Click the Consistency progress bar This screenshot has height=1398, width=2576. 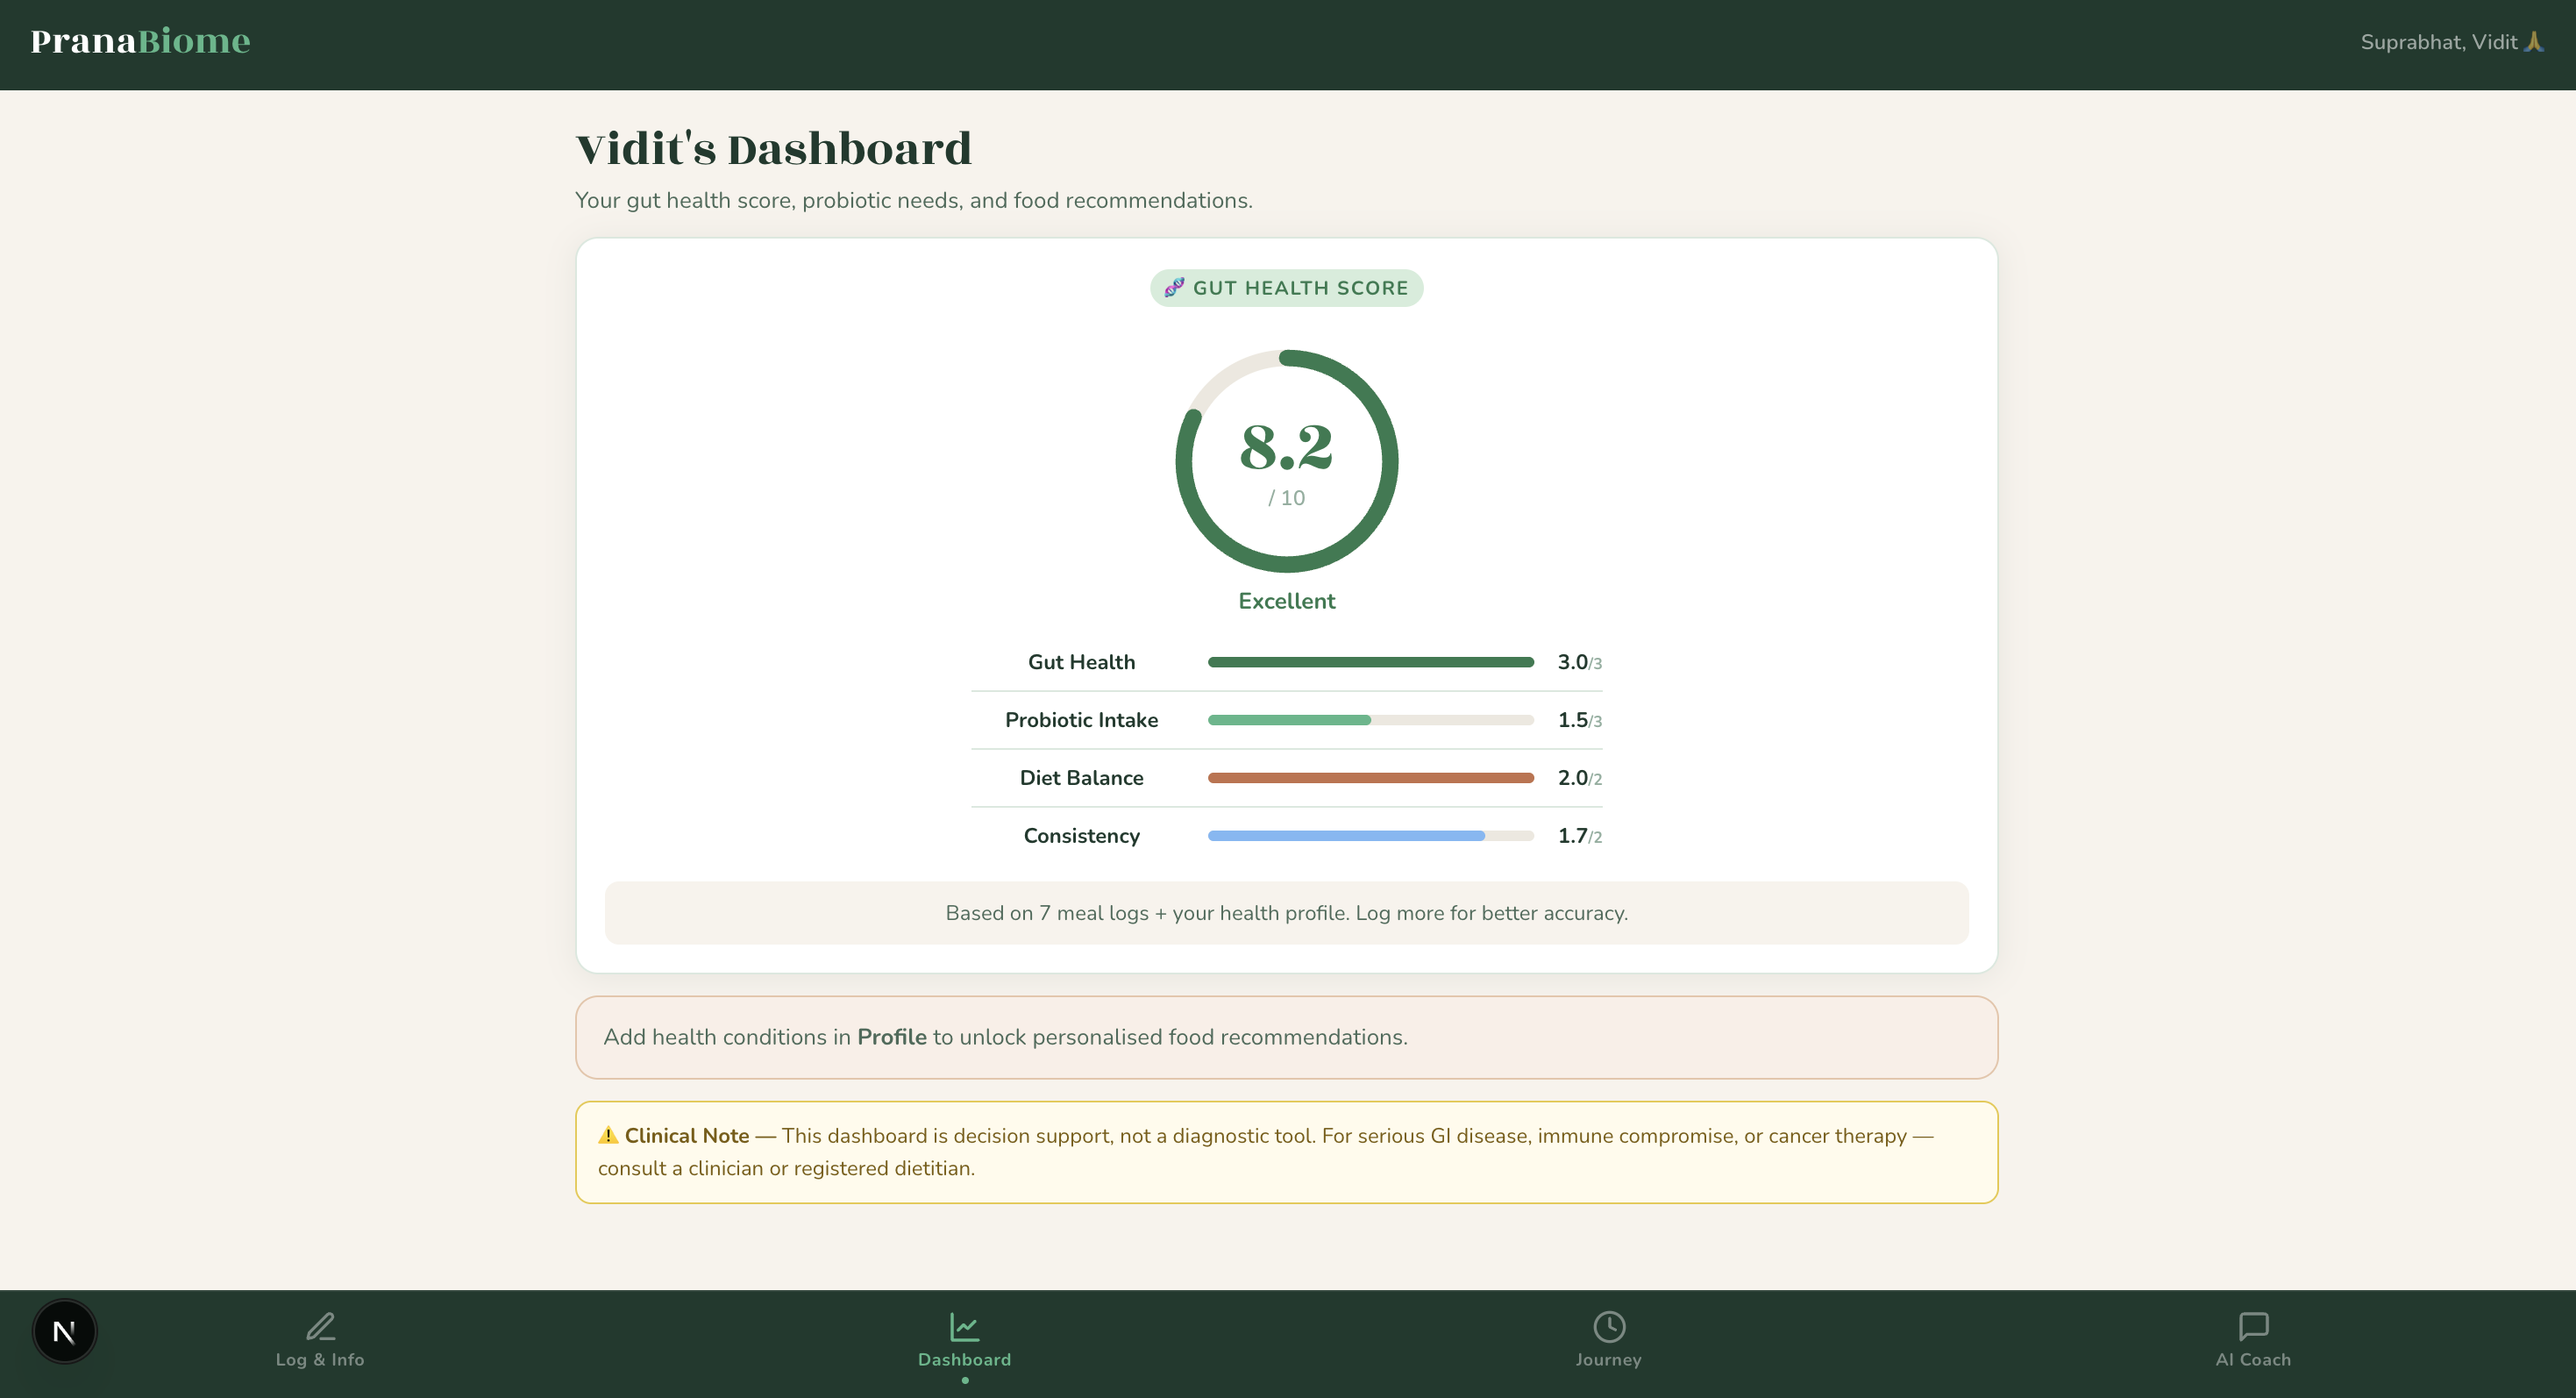pyautogui.click(x=1370, y=836)
